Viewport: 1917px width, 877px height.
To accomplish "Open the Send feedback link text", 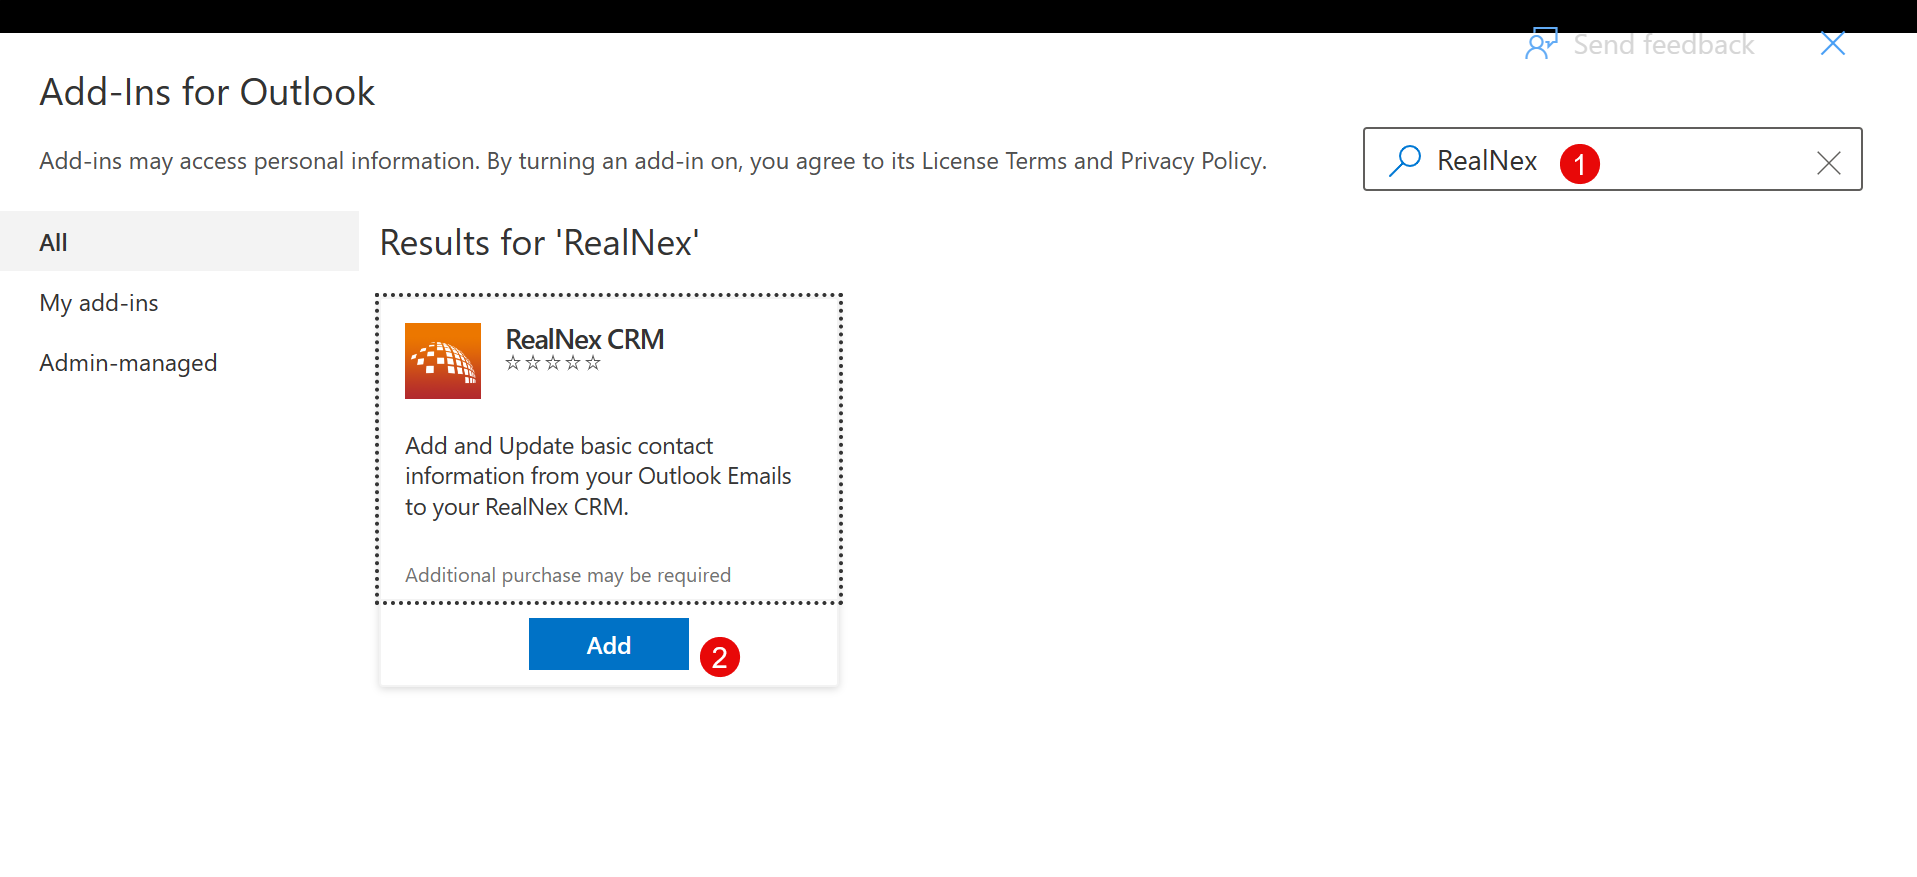I will [x=1664, y=45].
